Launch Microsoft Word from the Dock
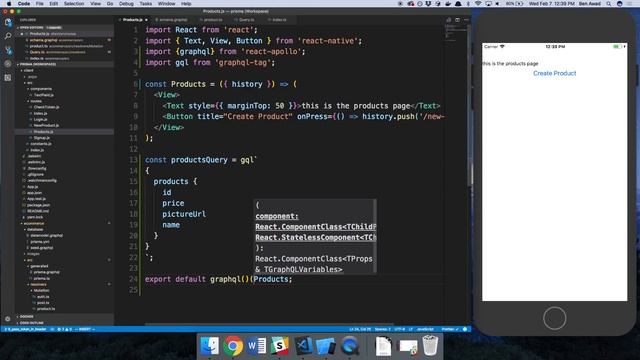Screen dimensions: 640x360 coord(256,346)
